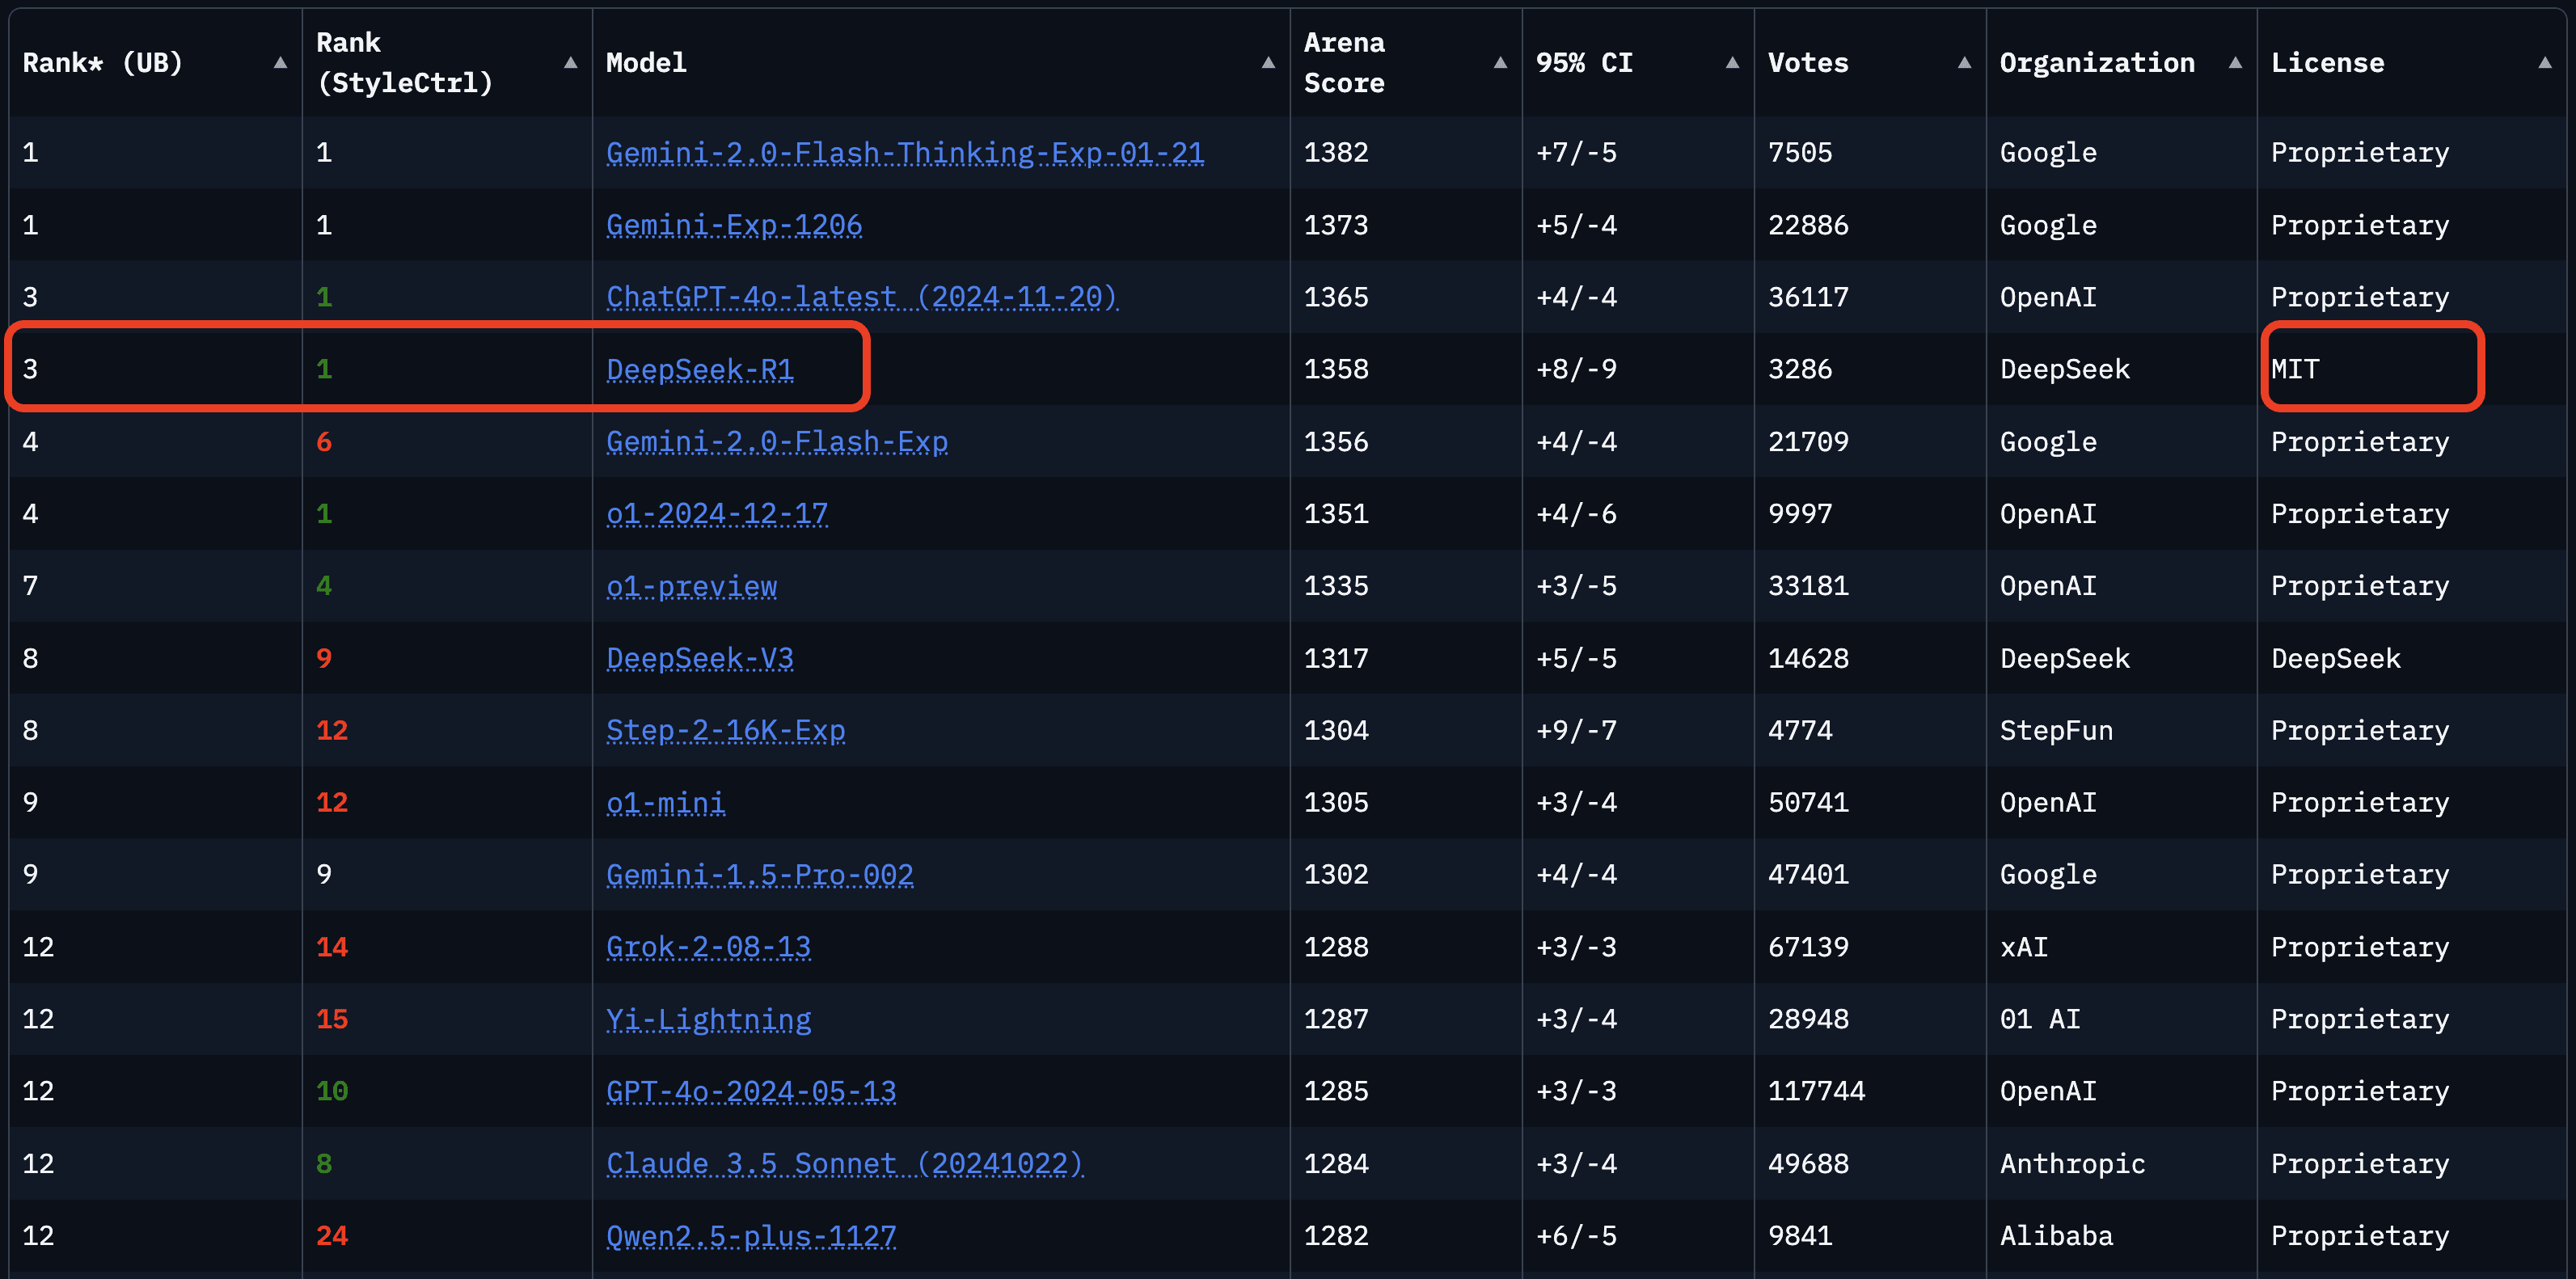Select StyleCtrl rank 8 for Claude 3.5 Sonnet
Screen dimensions: 2576x1279
point(324,1164)
